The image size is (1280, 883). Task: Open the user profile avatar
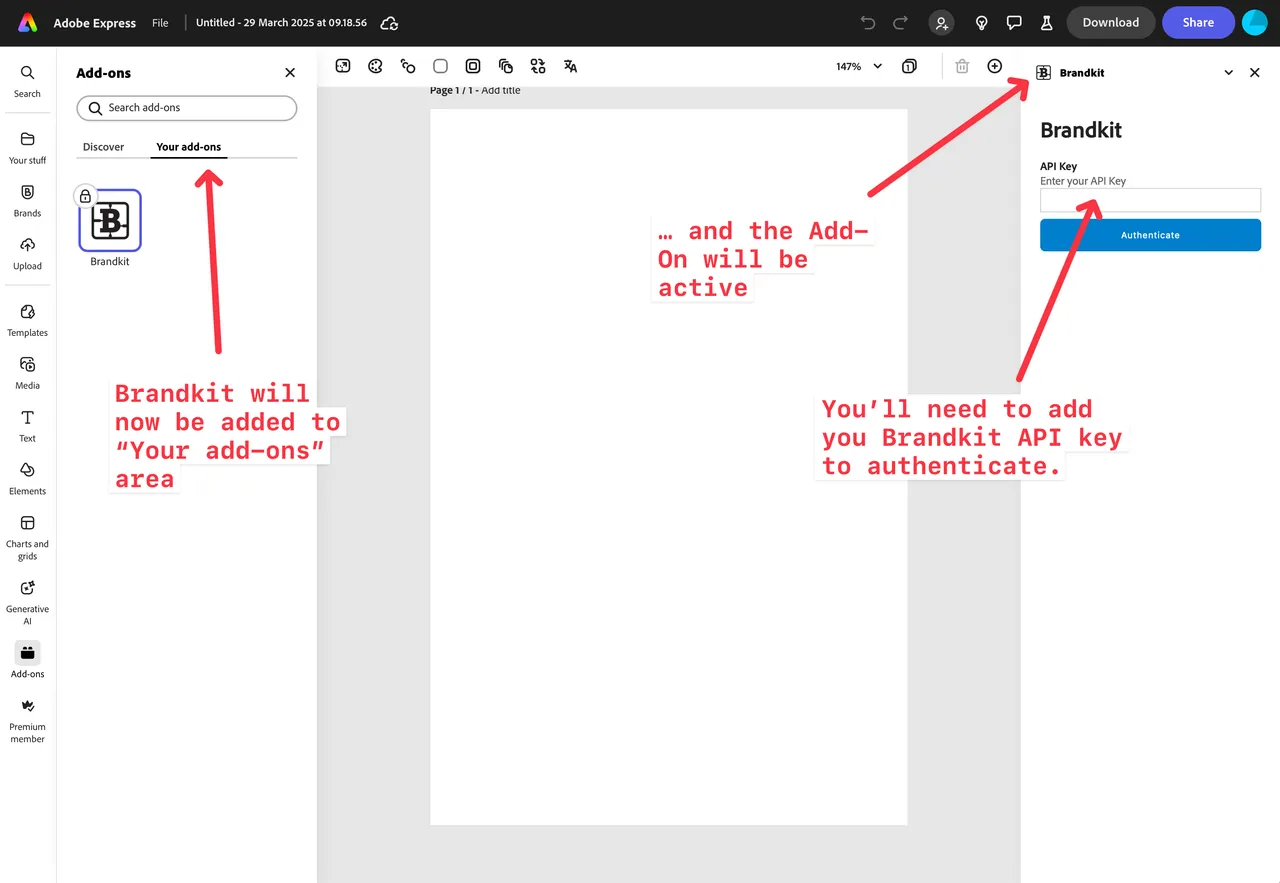tap(1255, 22)
